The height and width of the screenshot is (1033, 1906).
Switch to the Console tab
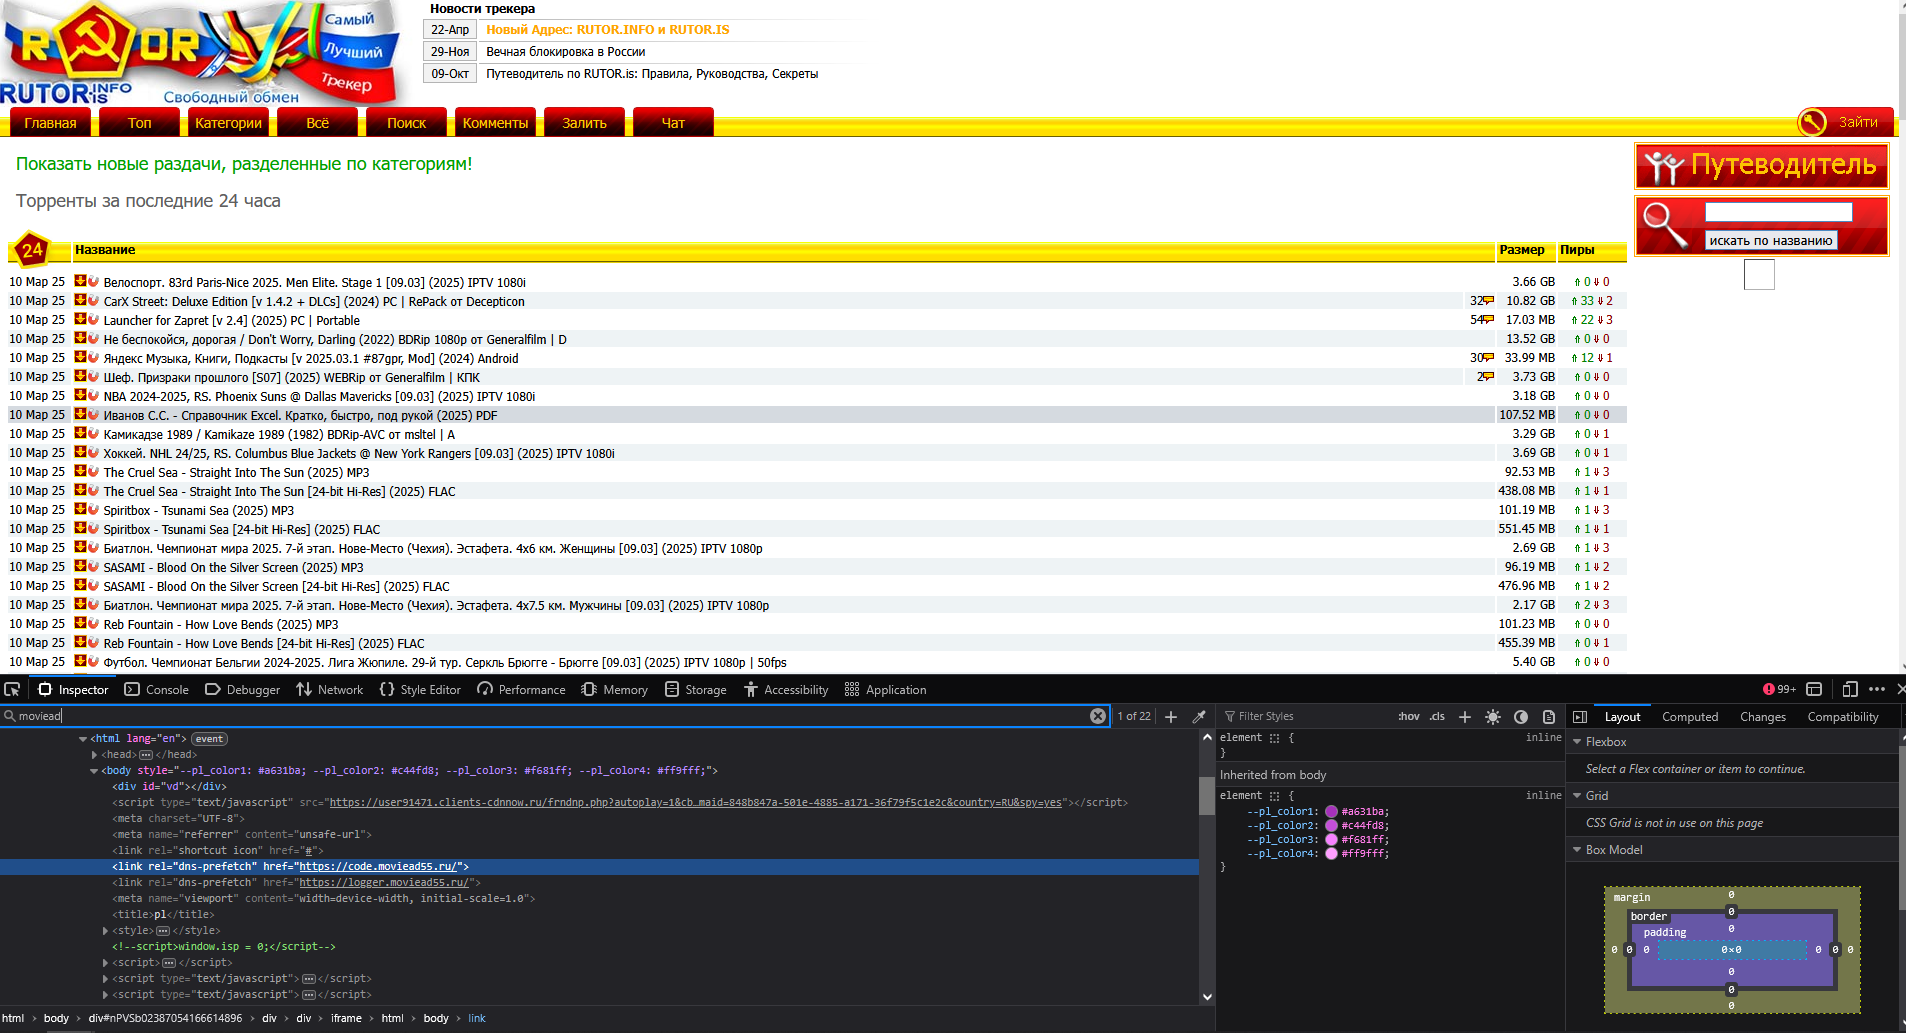tap(156, 689)
